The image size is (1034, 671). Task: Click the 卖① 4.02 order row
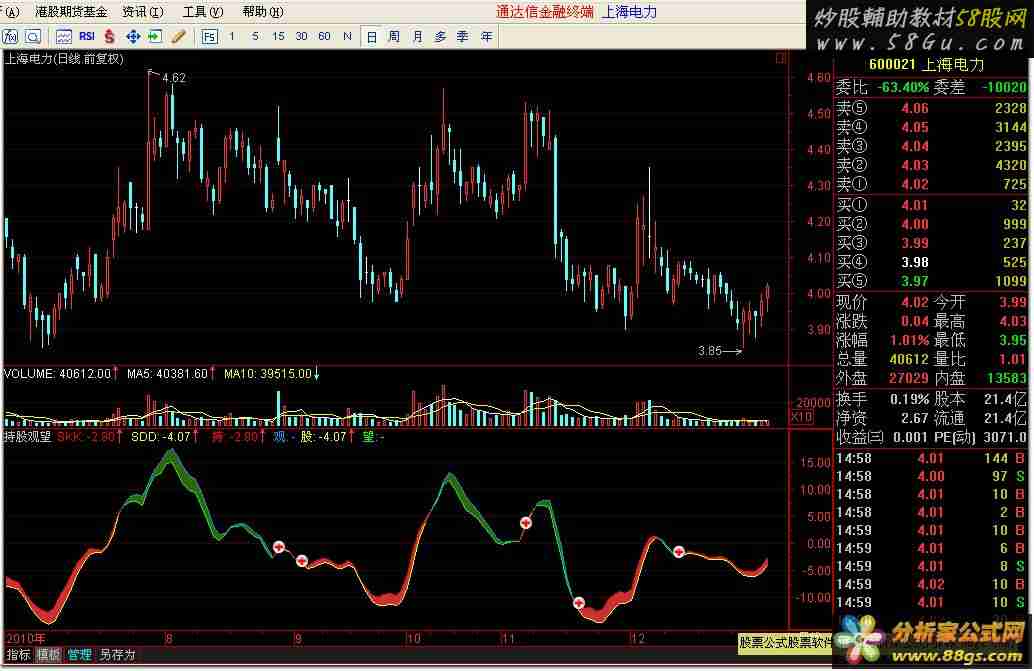pos(931,184)
